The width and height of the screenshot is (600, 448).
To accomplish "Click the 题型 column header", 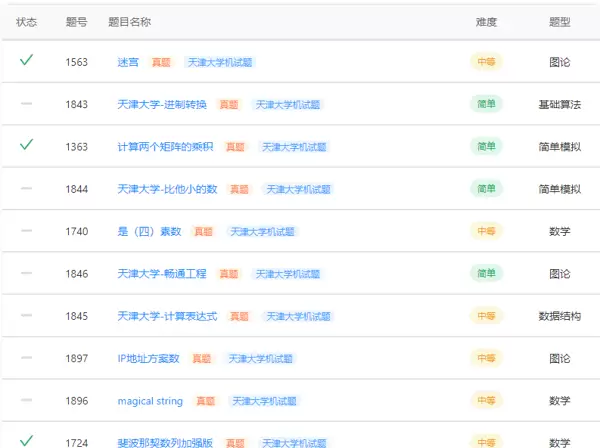I will (x=560, y=22).
